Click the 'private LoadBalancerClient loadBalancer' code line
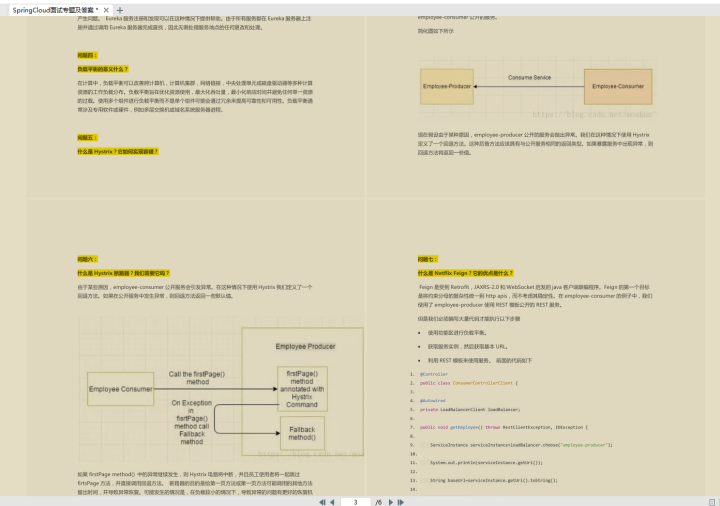 point(470,410)
